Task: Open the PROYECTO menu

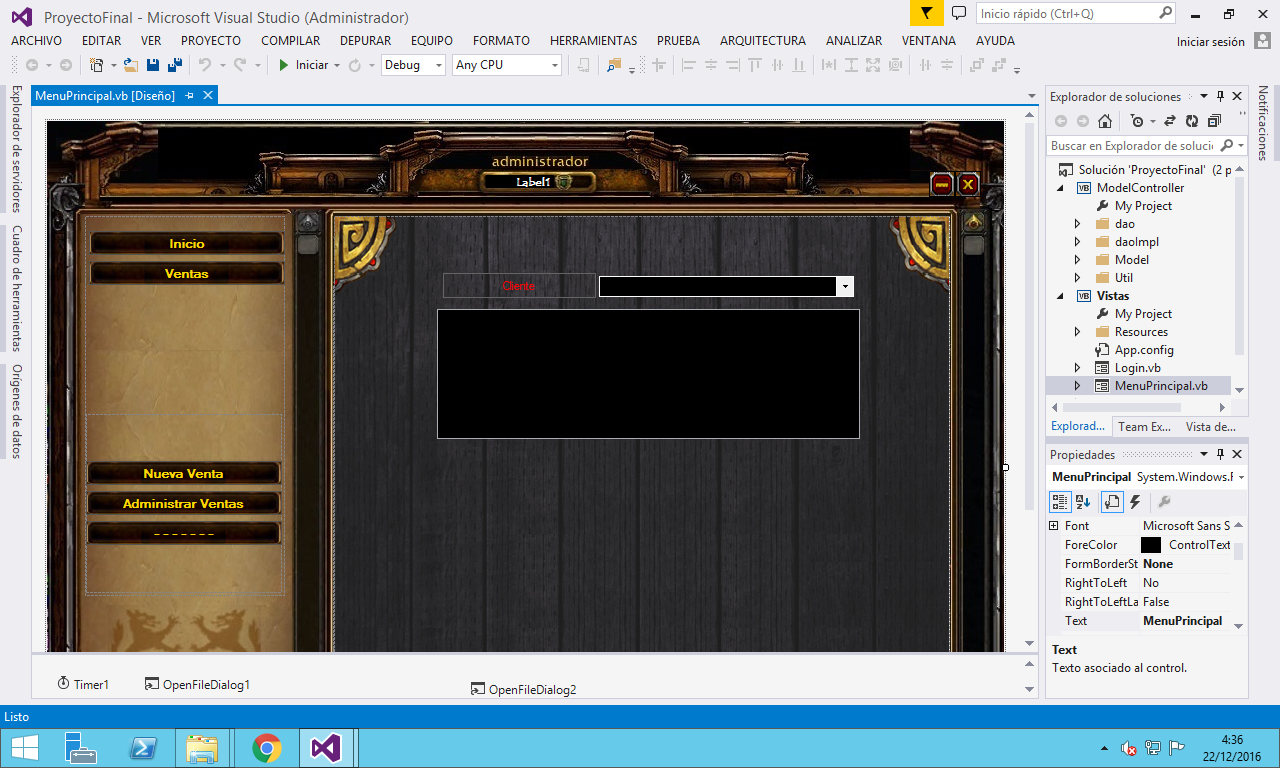Action: click(x=211, y=41)
